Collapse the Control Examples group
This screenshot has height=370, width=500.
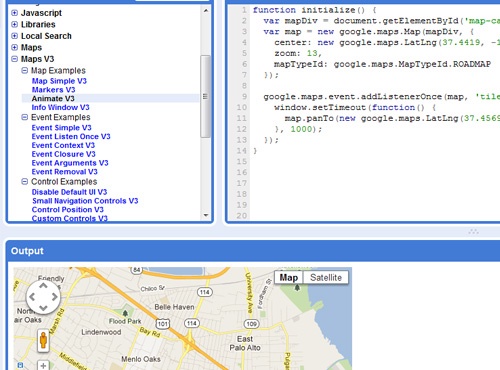coord(25,181)
